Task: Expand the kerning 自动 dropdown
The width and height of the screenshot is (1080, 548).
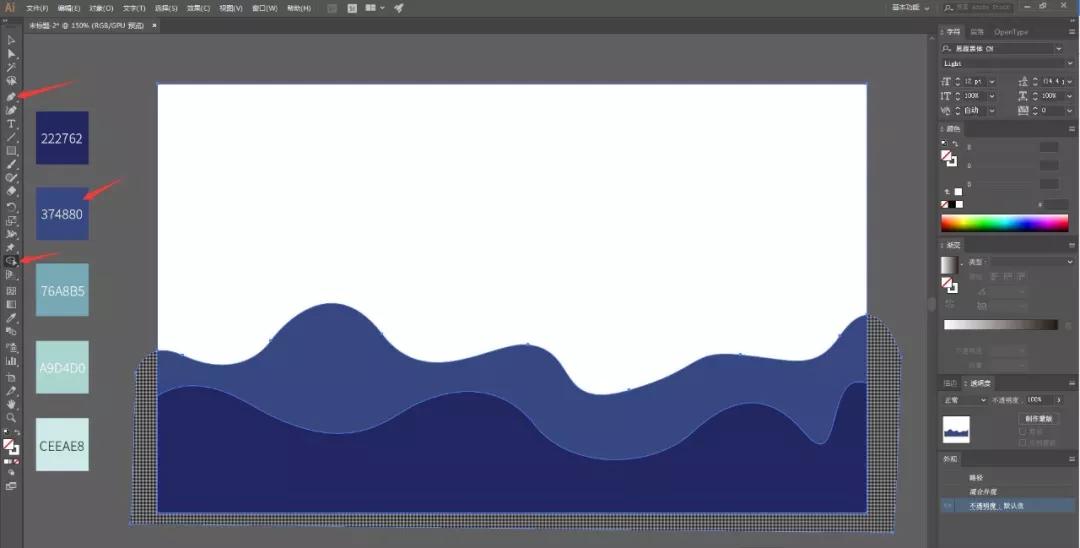Action: coord(992,110)
